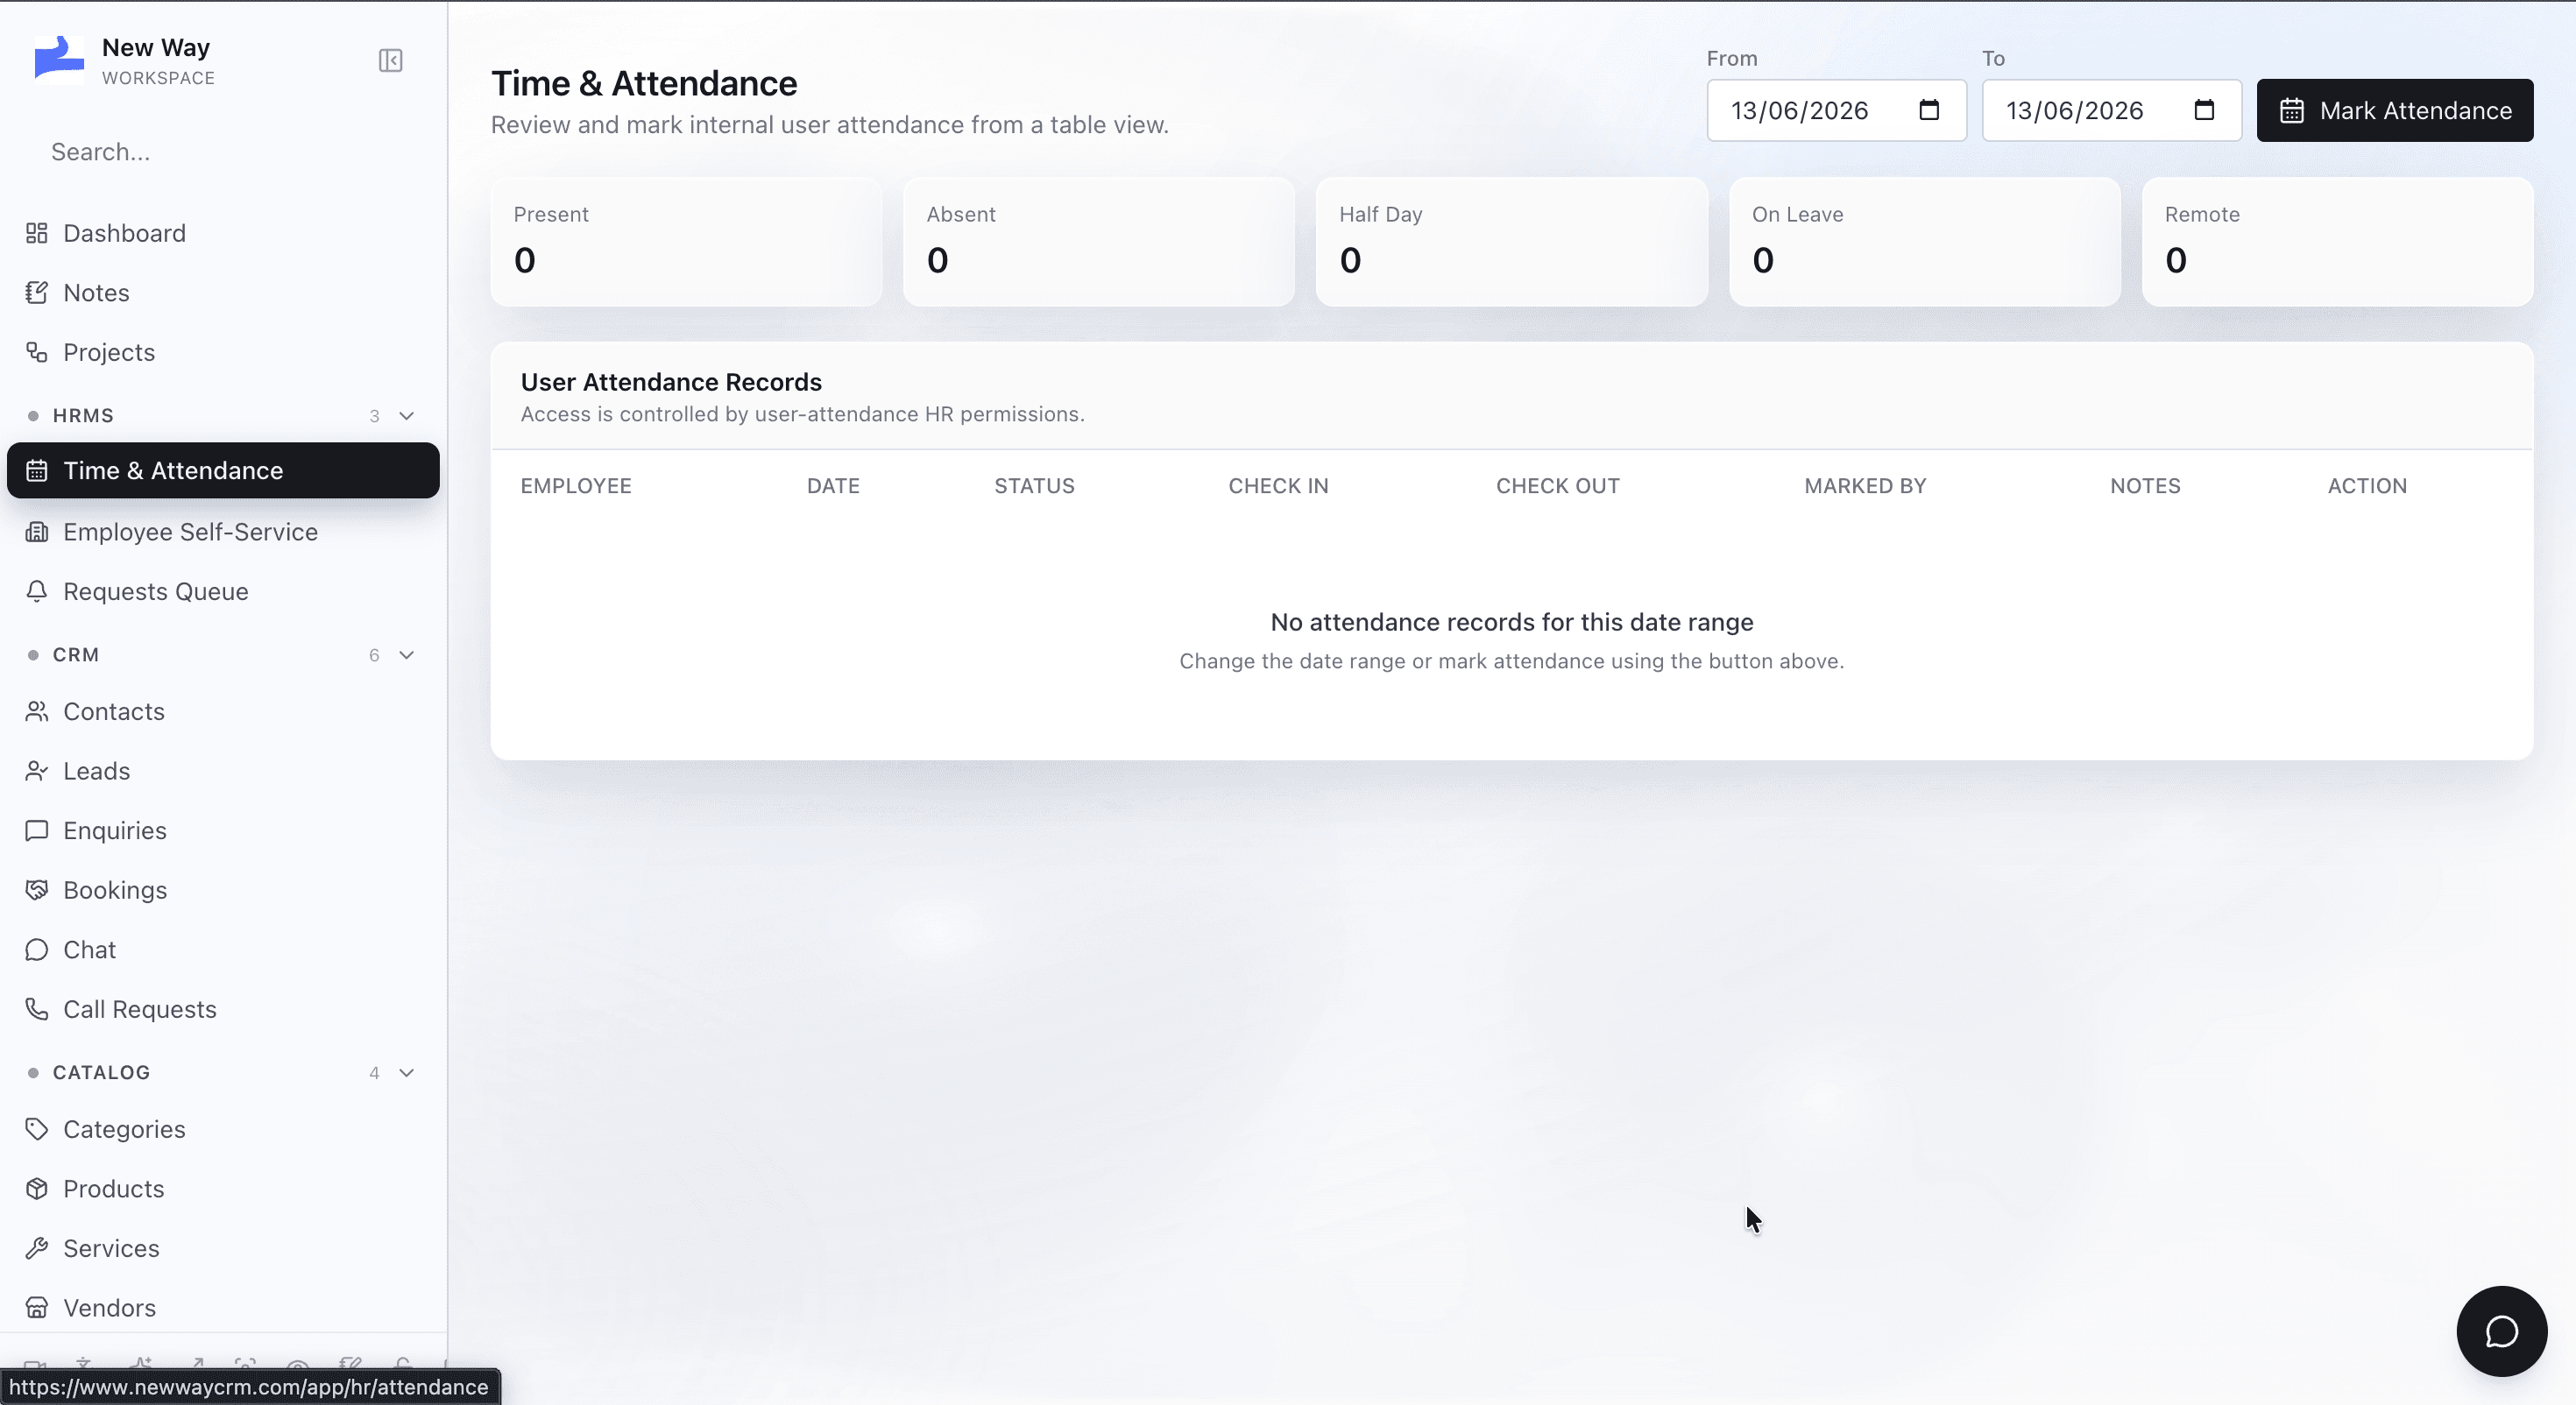
Task: Click the Remote summary card
Action: [x=2338, y=242]
